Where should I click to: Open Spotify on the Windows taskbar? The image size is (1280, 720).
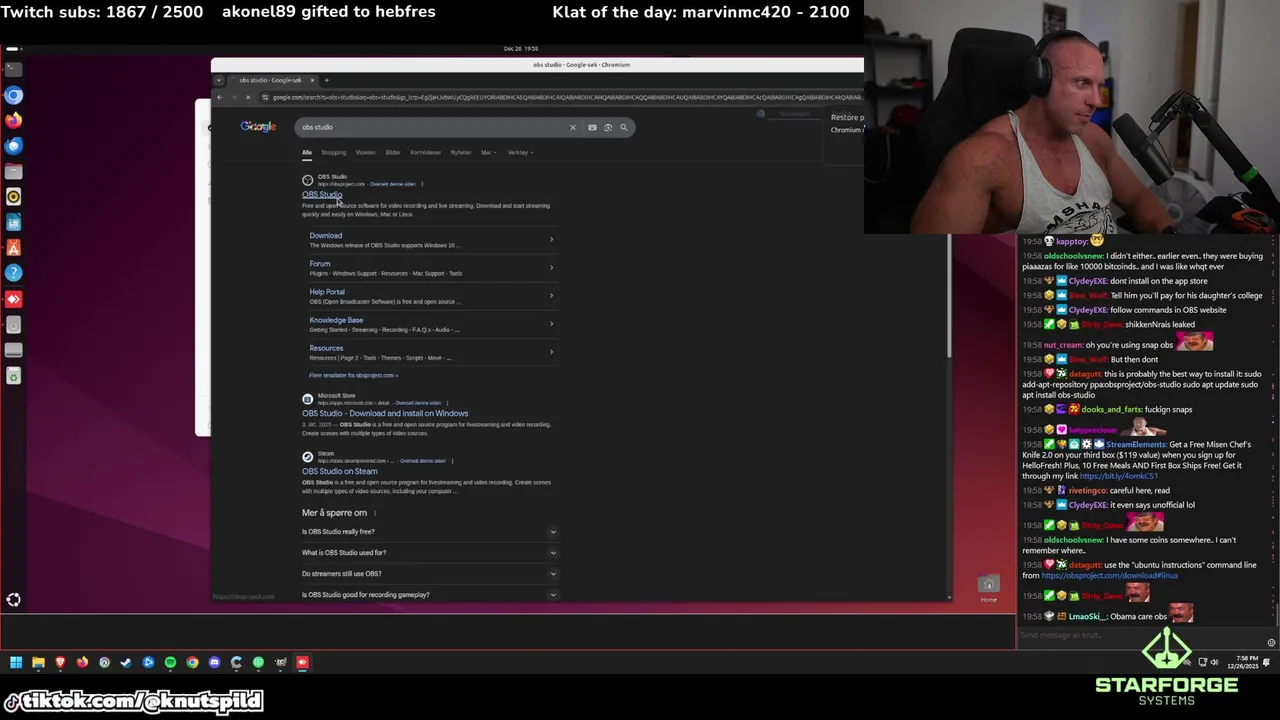pyautogui.click(x=170, y=662)
